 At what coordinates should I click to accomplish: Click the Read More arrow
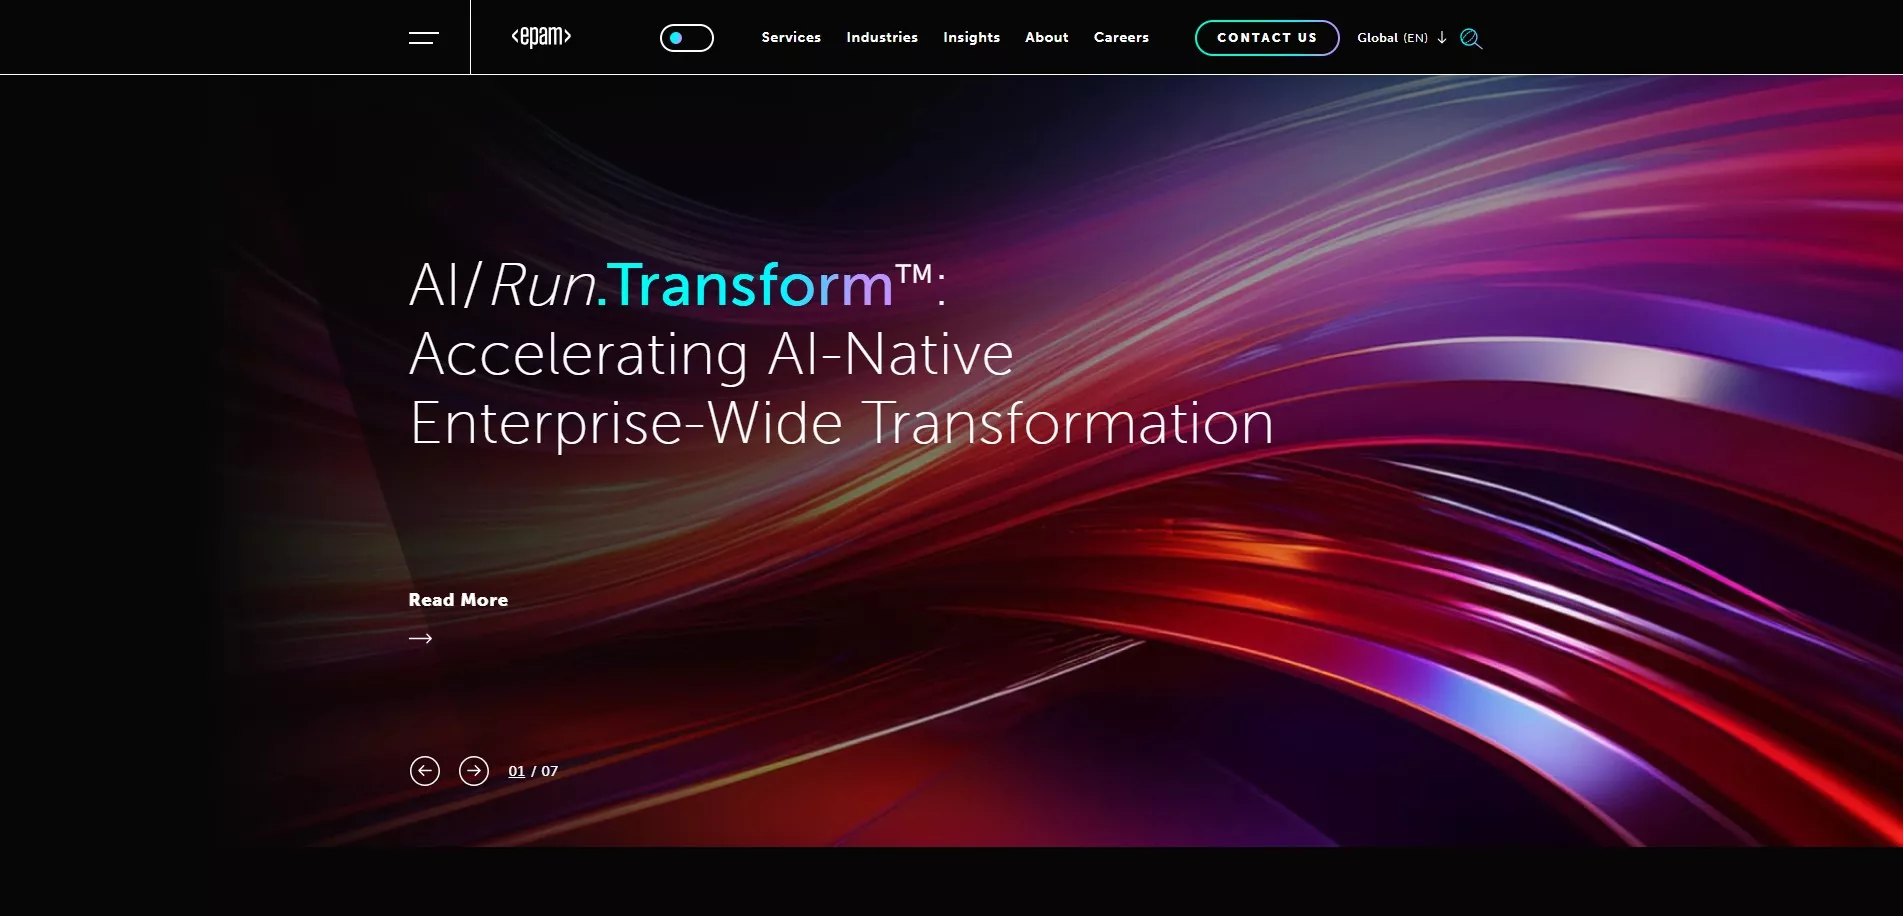(x=420, y=637)
